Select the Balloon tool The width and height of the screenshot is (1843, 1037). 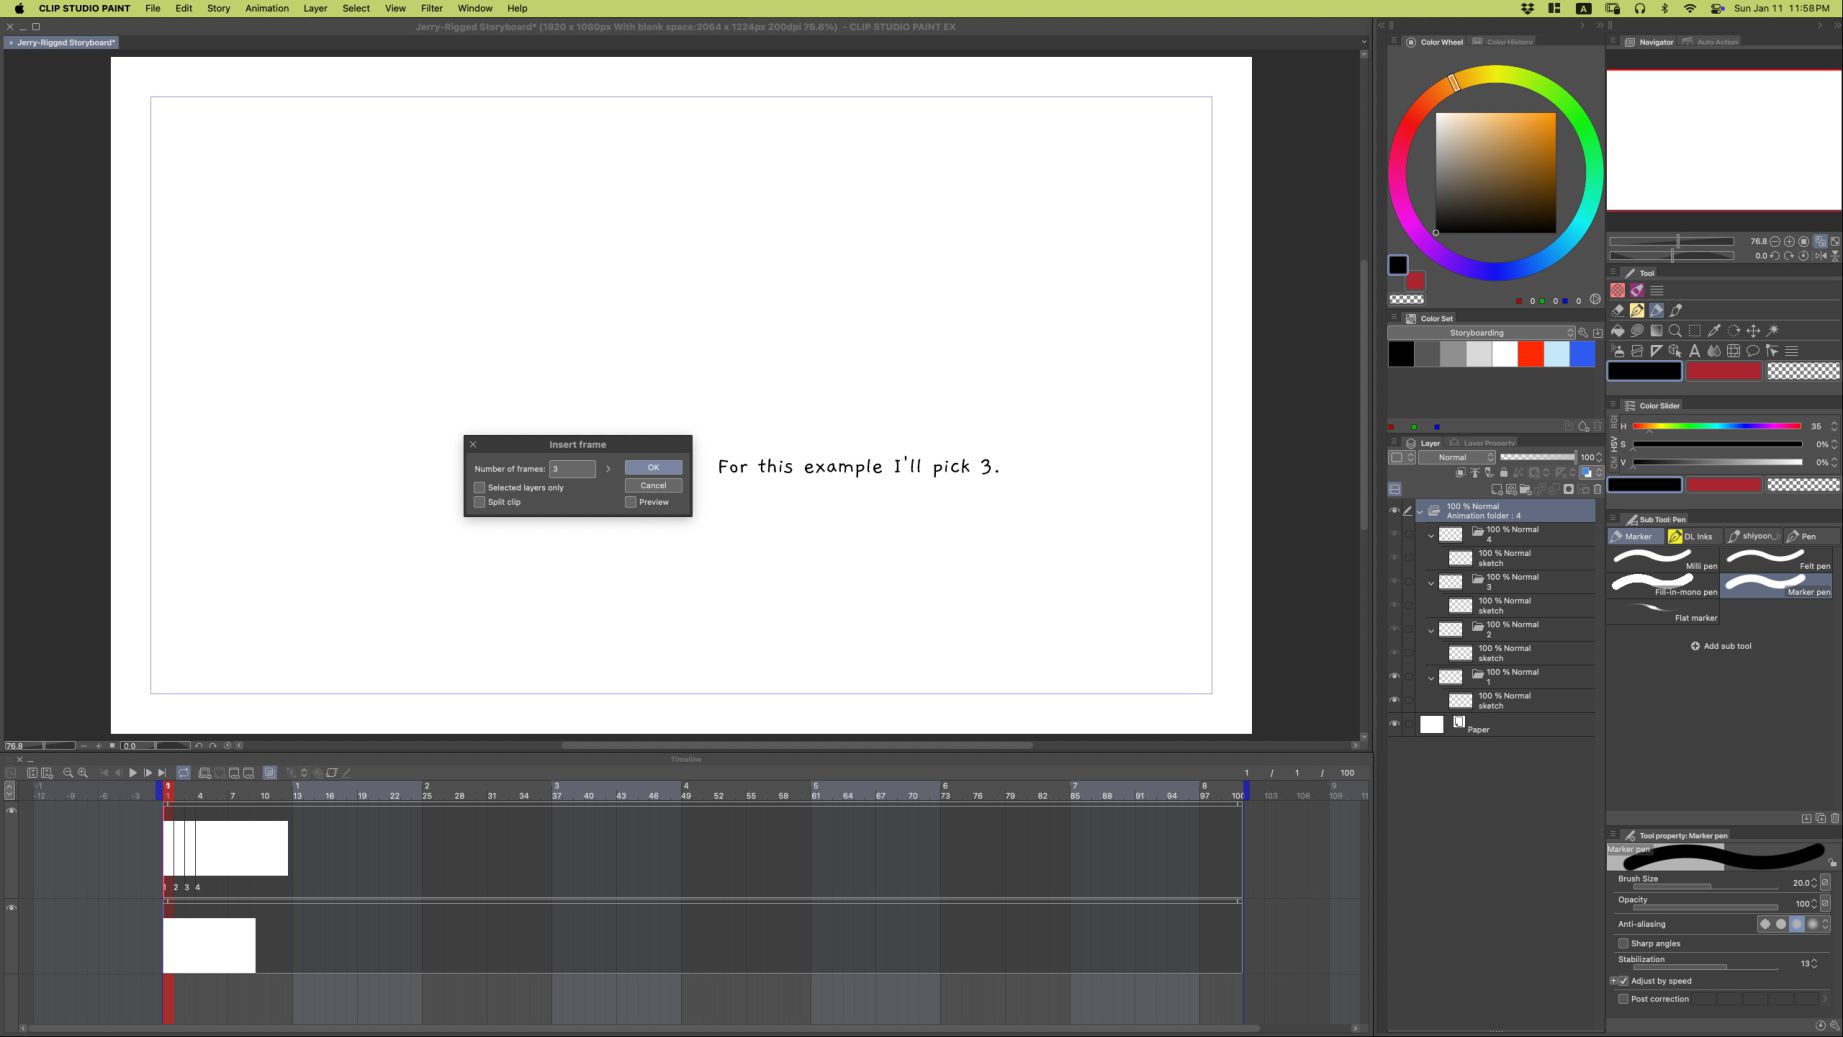[1752, 351]
